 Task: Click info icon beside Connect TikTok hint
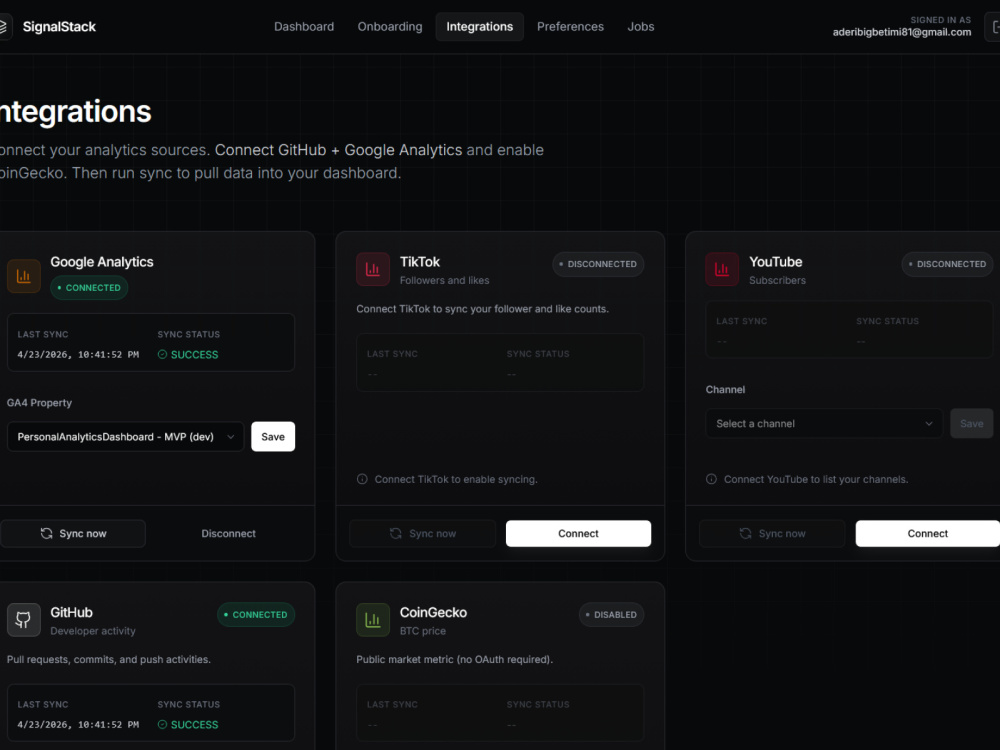coord(362,479)
